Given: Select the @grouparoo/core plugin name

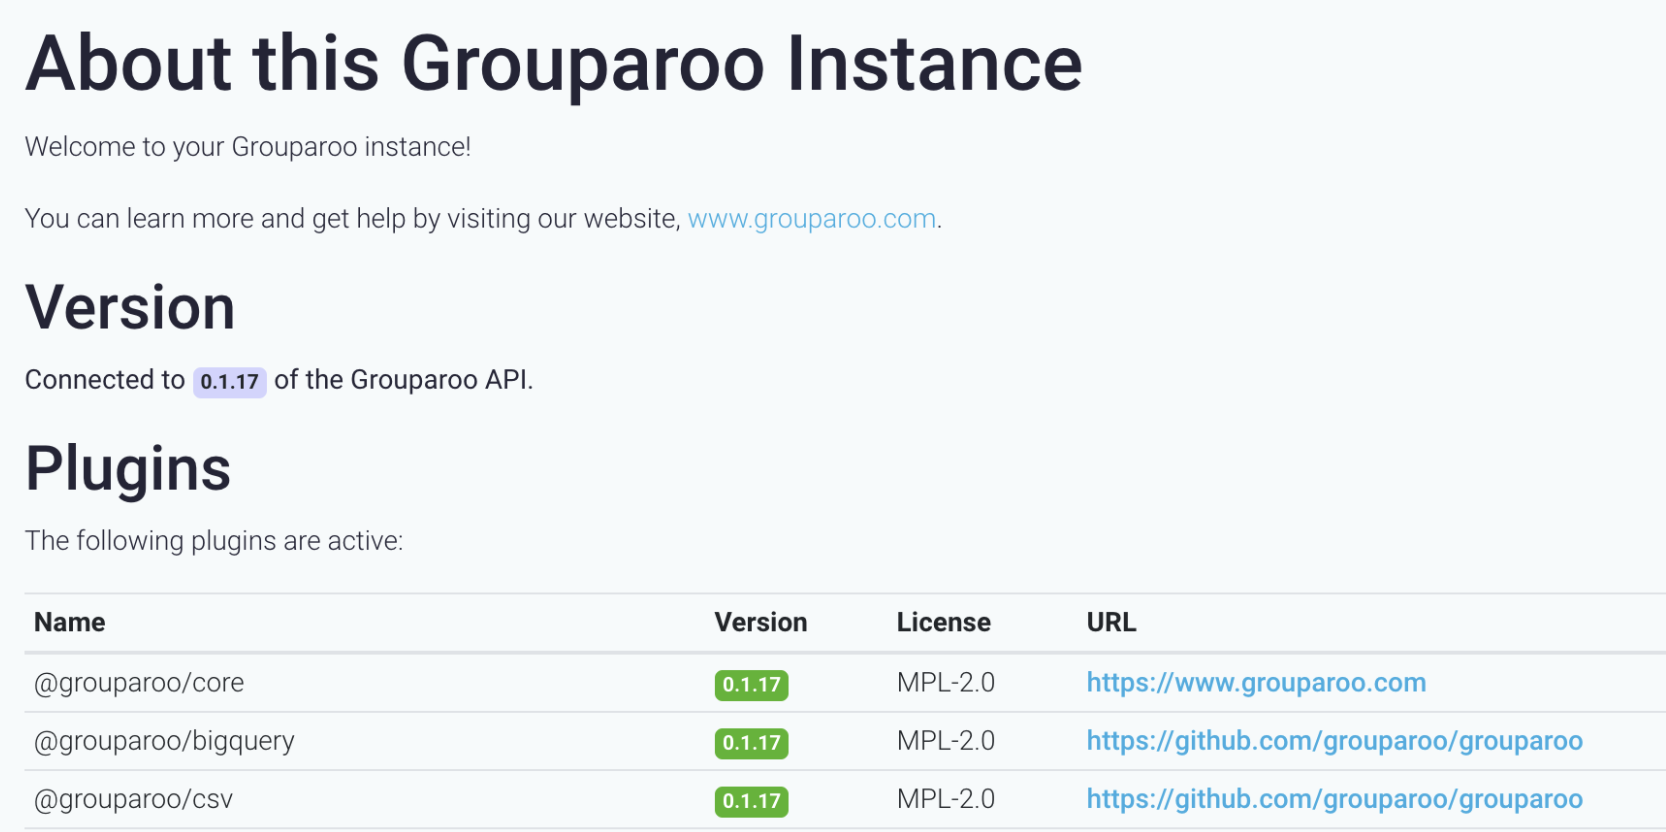Looking at the screenshot, I should point(139,683).
